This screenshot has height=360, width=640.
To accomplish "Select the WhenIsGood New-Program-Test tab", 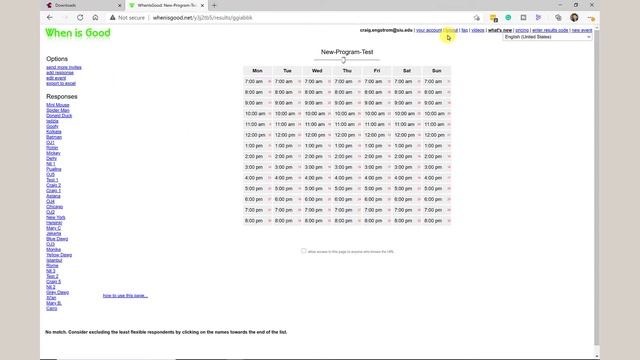I will click(x=166, y=5).
